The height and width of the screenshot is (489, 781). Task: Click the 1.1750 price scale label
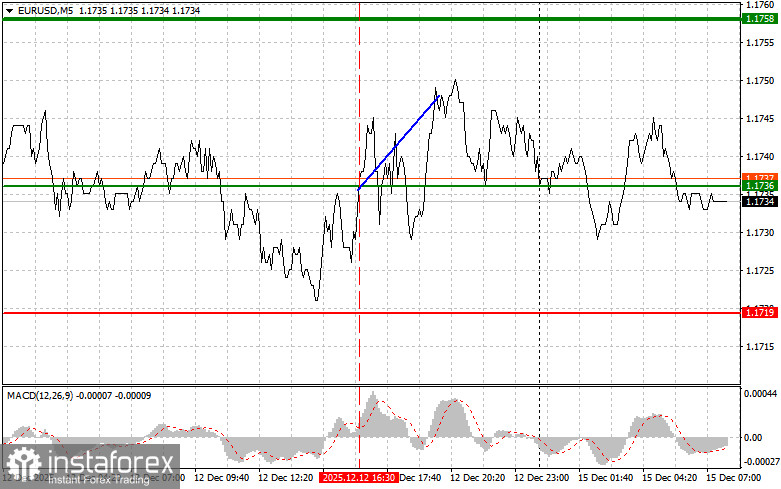coord(760,81)
